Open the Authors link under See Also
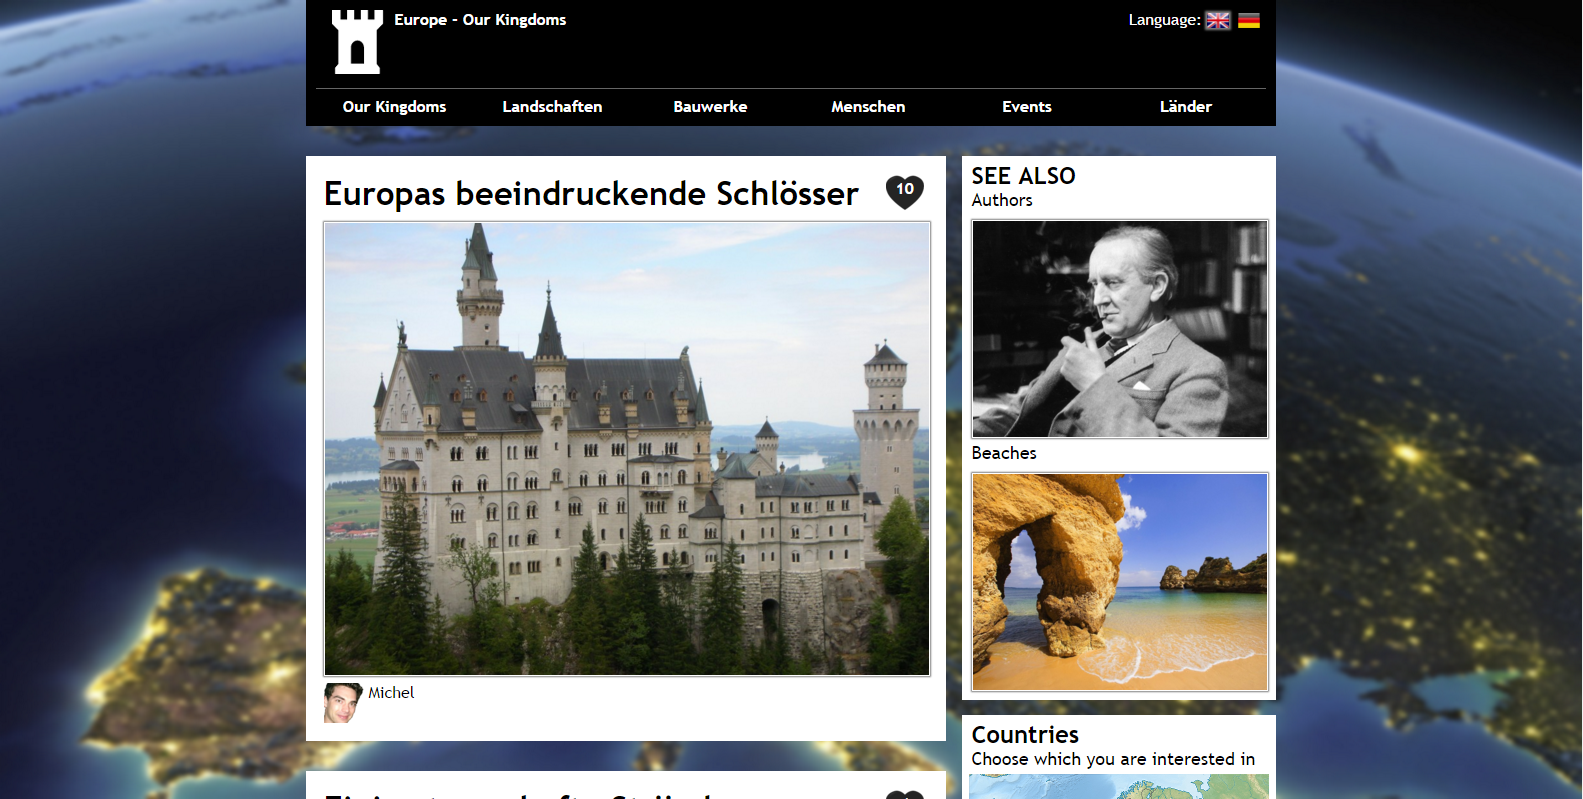The width and height of the screenshot is (1583, 799). 1002,200
